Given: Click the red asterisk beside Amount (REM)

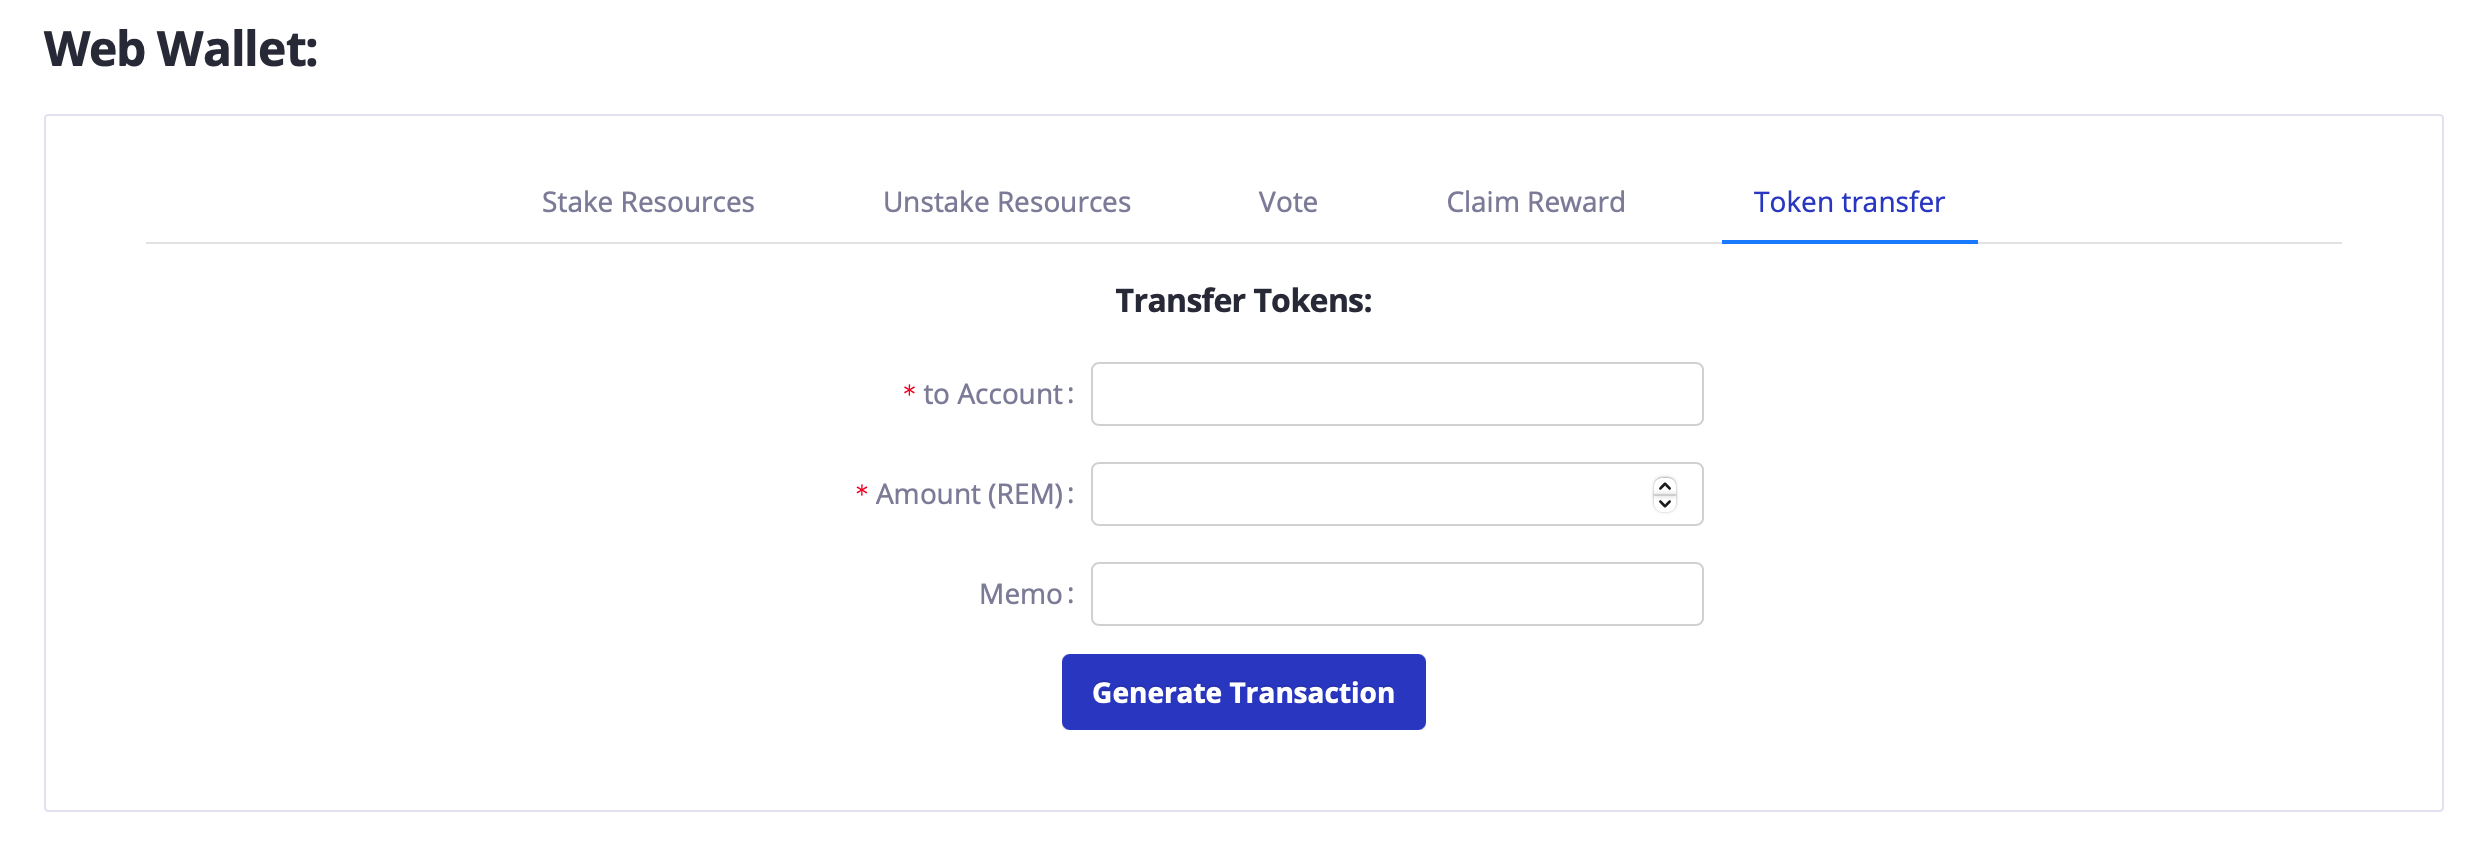Looking at the screenshot, I should click(861, 492).
